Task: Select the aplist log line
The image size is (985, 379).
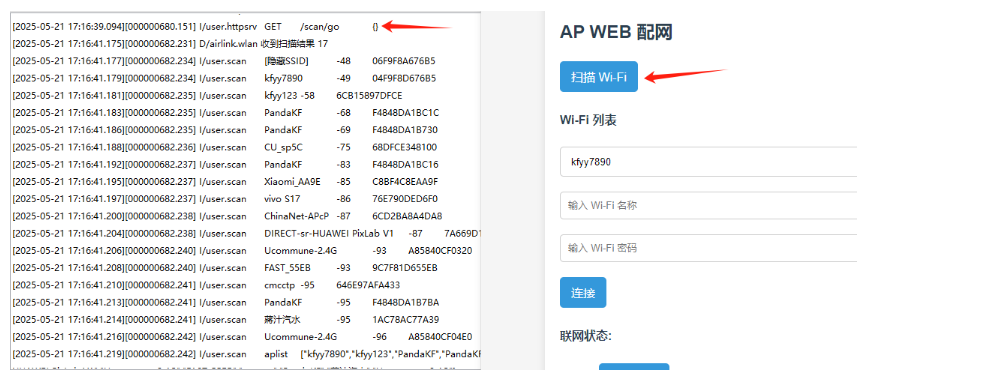Action: (246, 354)
